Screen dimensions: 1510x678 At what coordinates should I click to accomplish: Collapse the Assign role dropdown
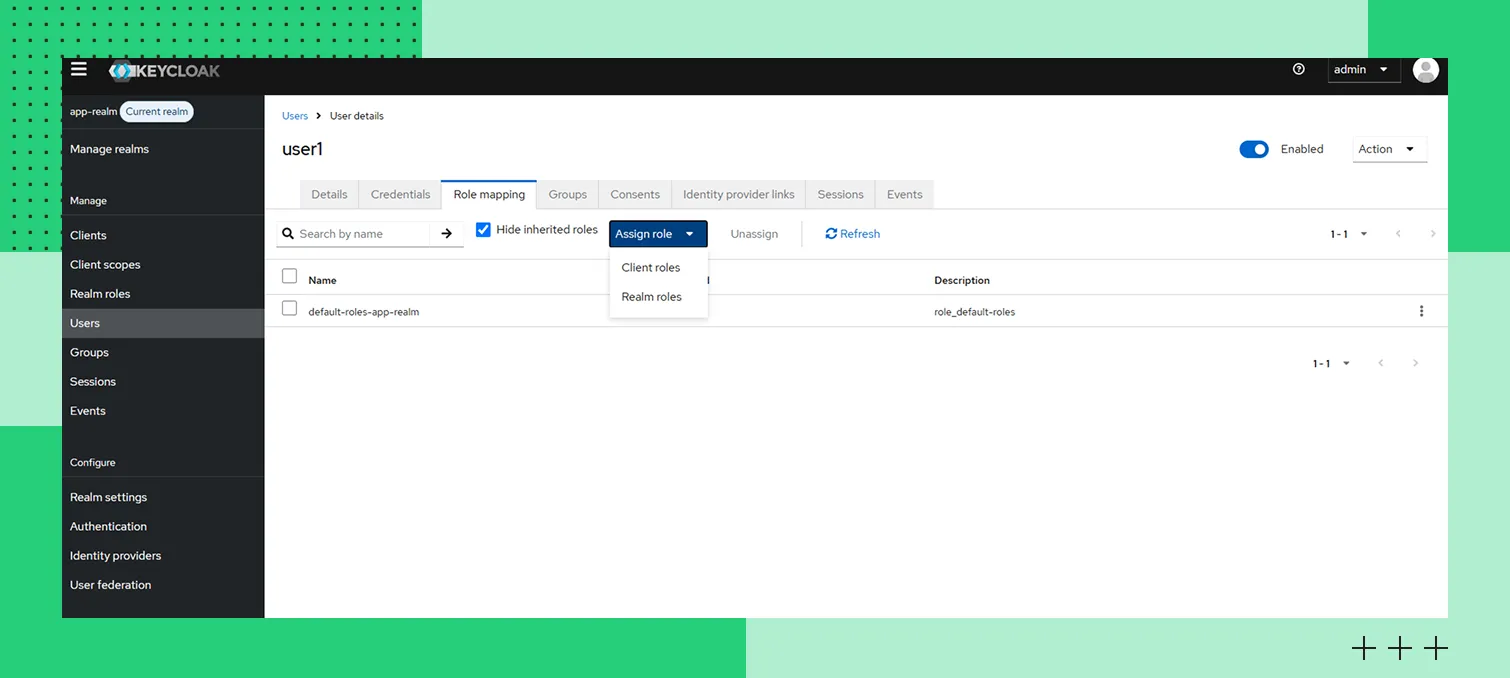point(657,234)
